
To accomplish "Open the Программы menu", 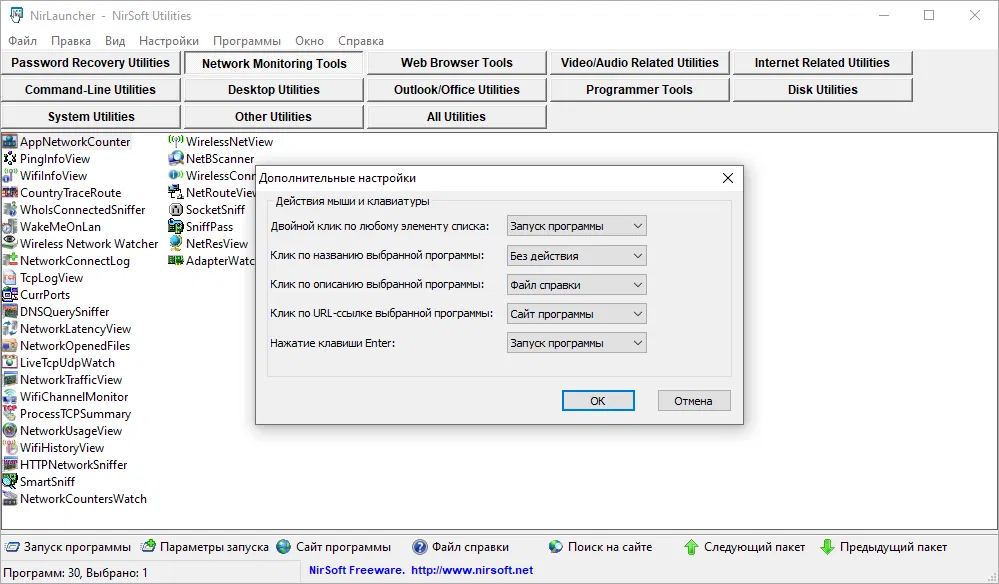I will tap(247, 41).
